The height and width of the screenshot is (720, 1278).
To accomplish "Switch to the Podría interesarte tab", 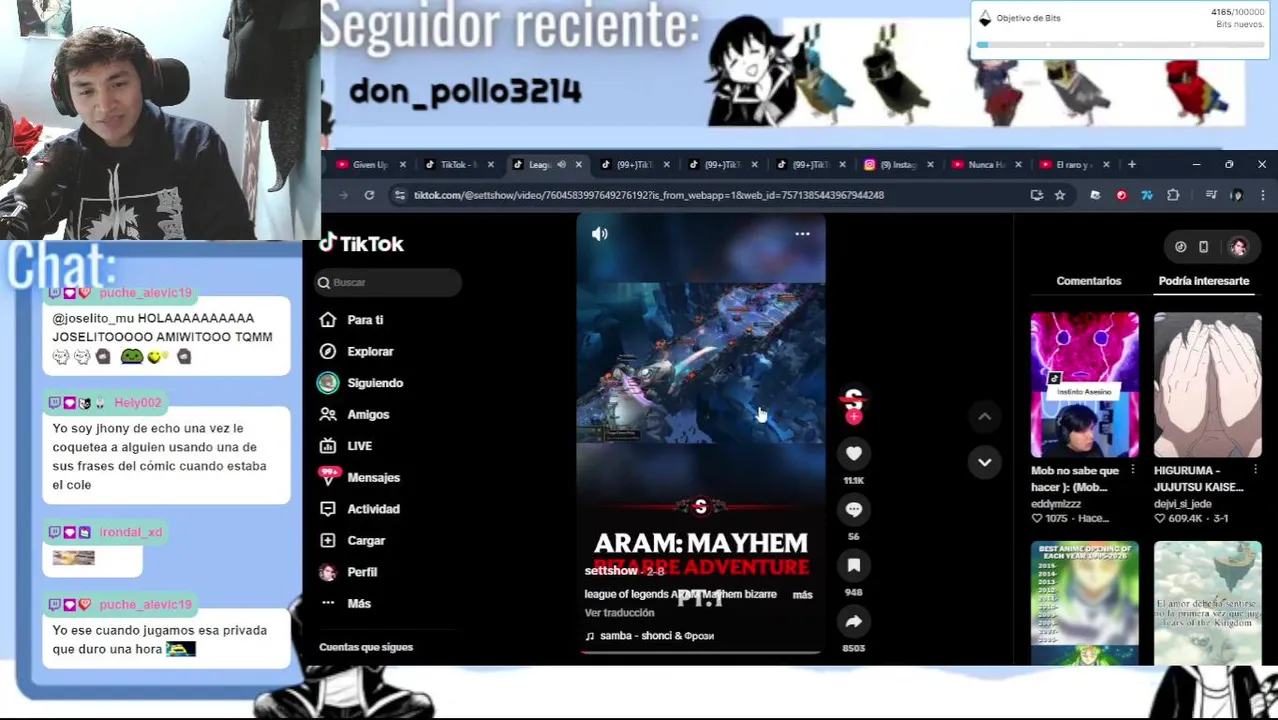I will [1203, 281].
